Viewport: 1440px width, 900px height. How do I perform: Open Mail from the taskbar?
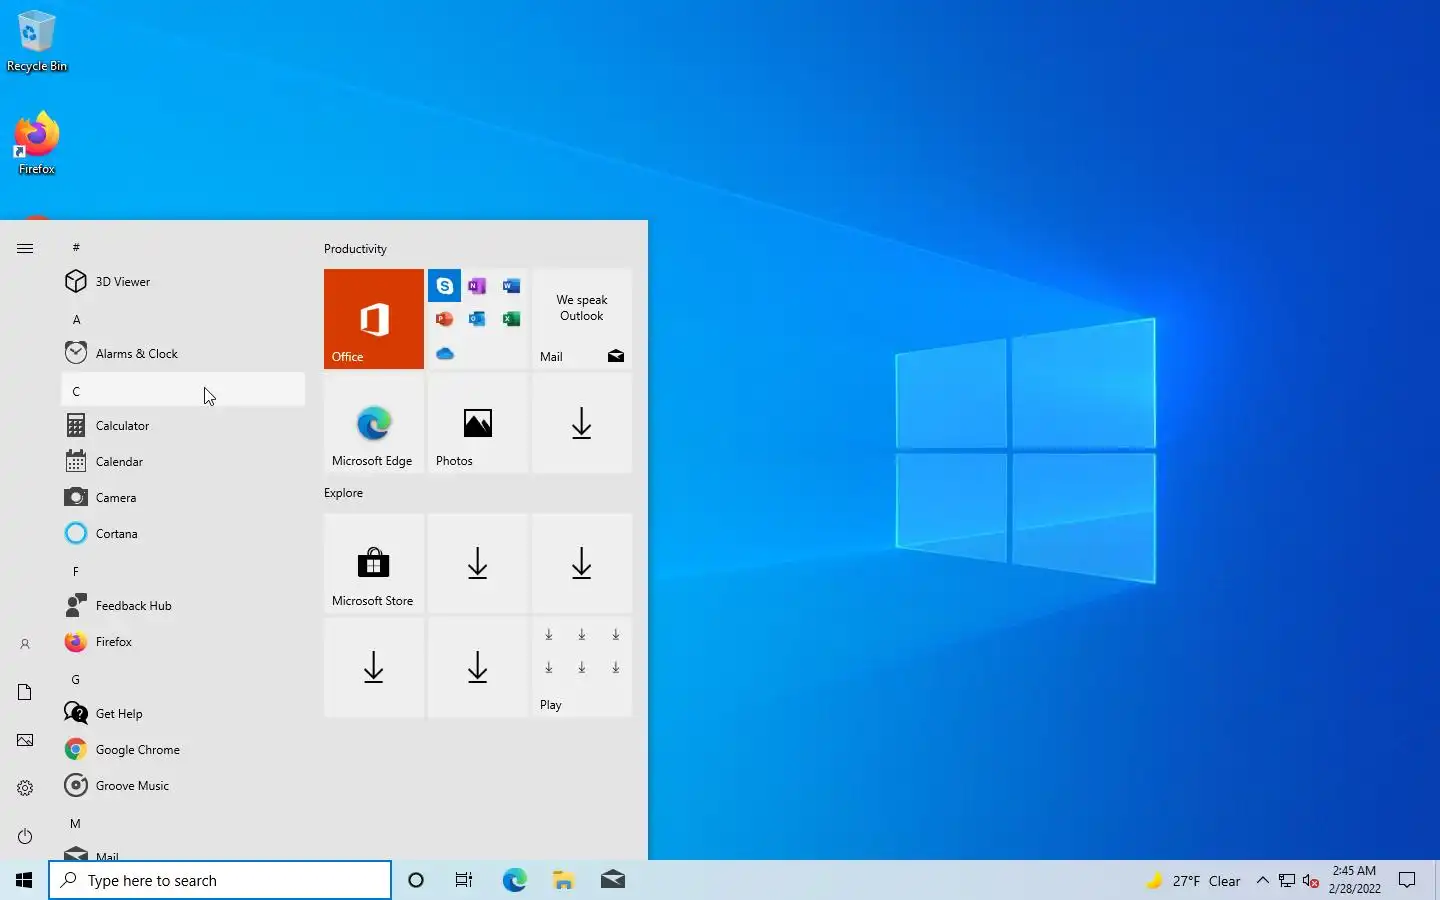click(x=612, y=880)
